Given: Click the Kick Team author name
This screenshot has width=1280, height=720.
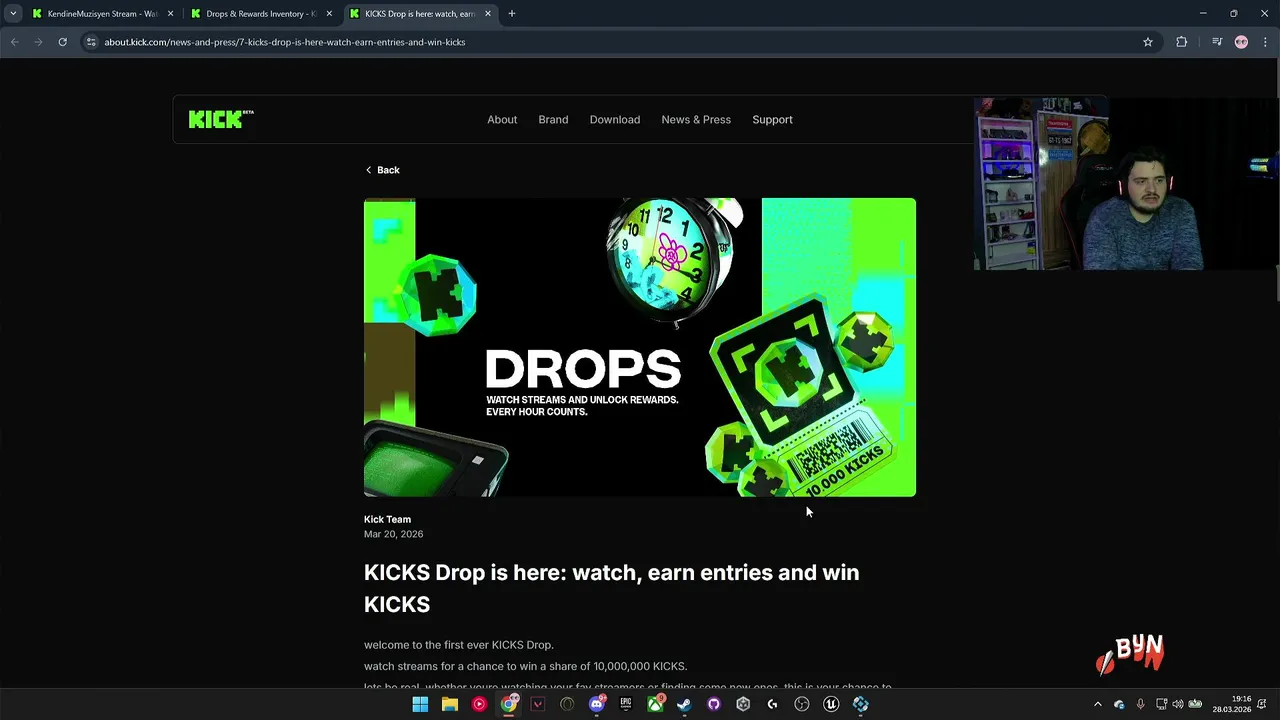Looking at the screenshot, I should tap(387, 519).
